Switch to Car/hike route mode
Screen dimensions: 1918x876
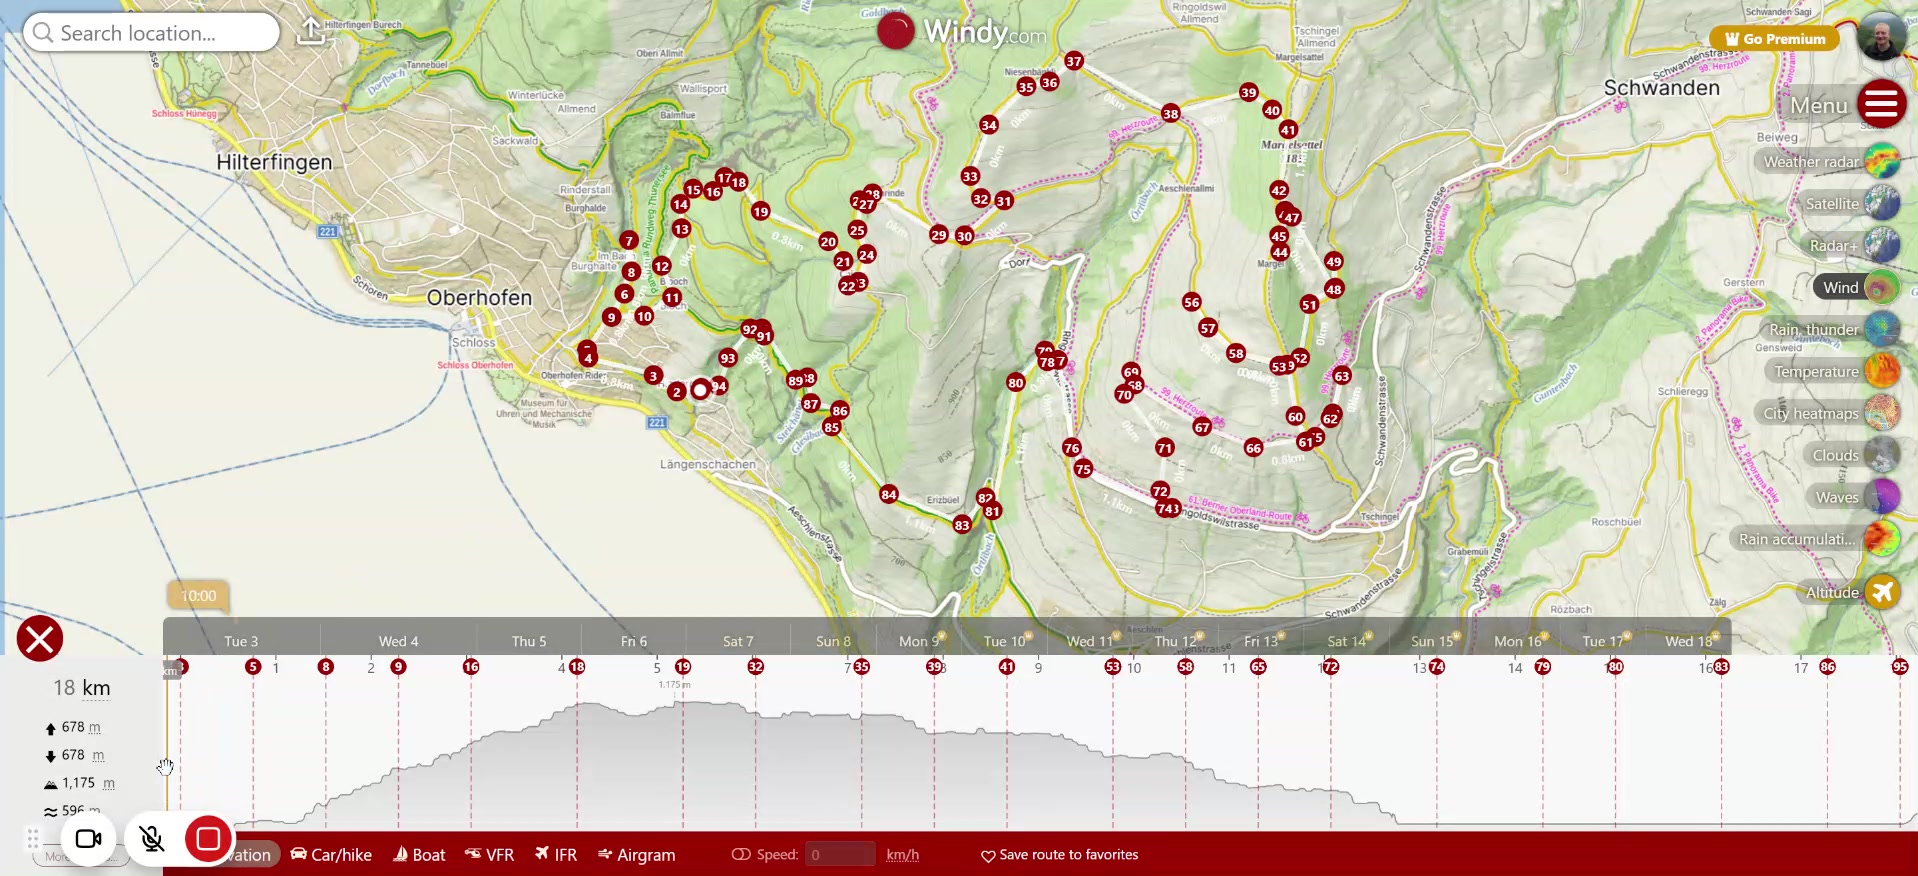coord(331,855)
